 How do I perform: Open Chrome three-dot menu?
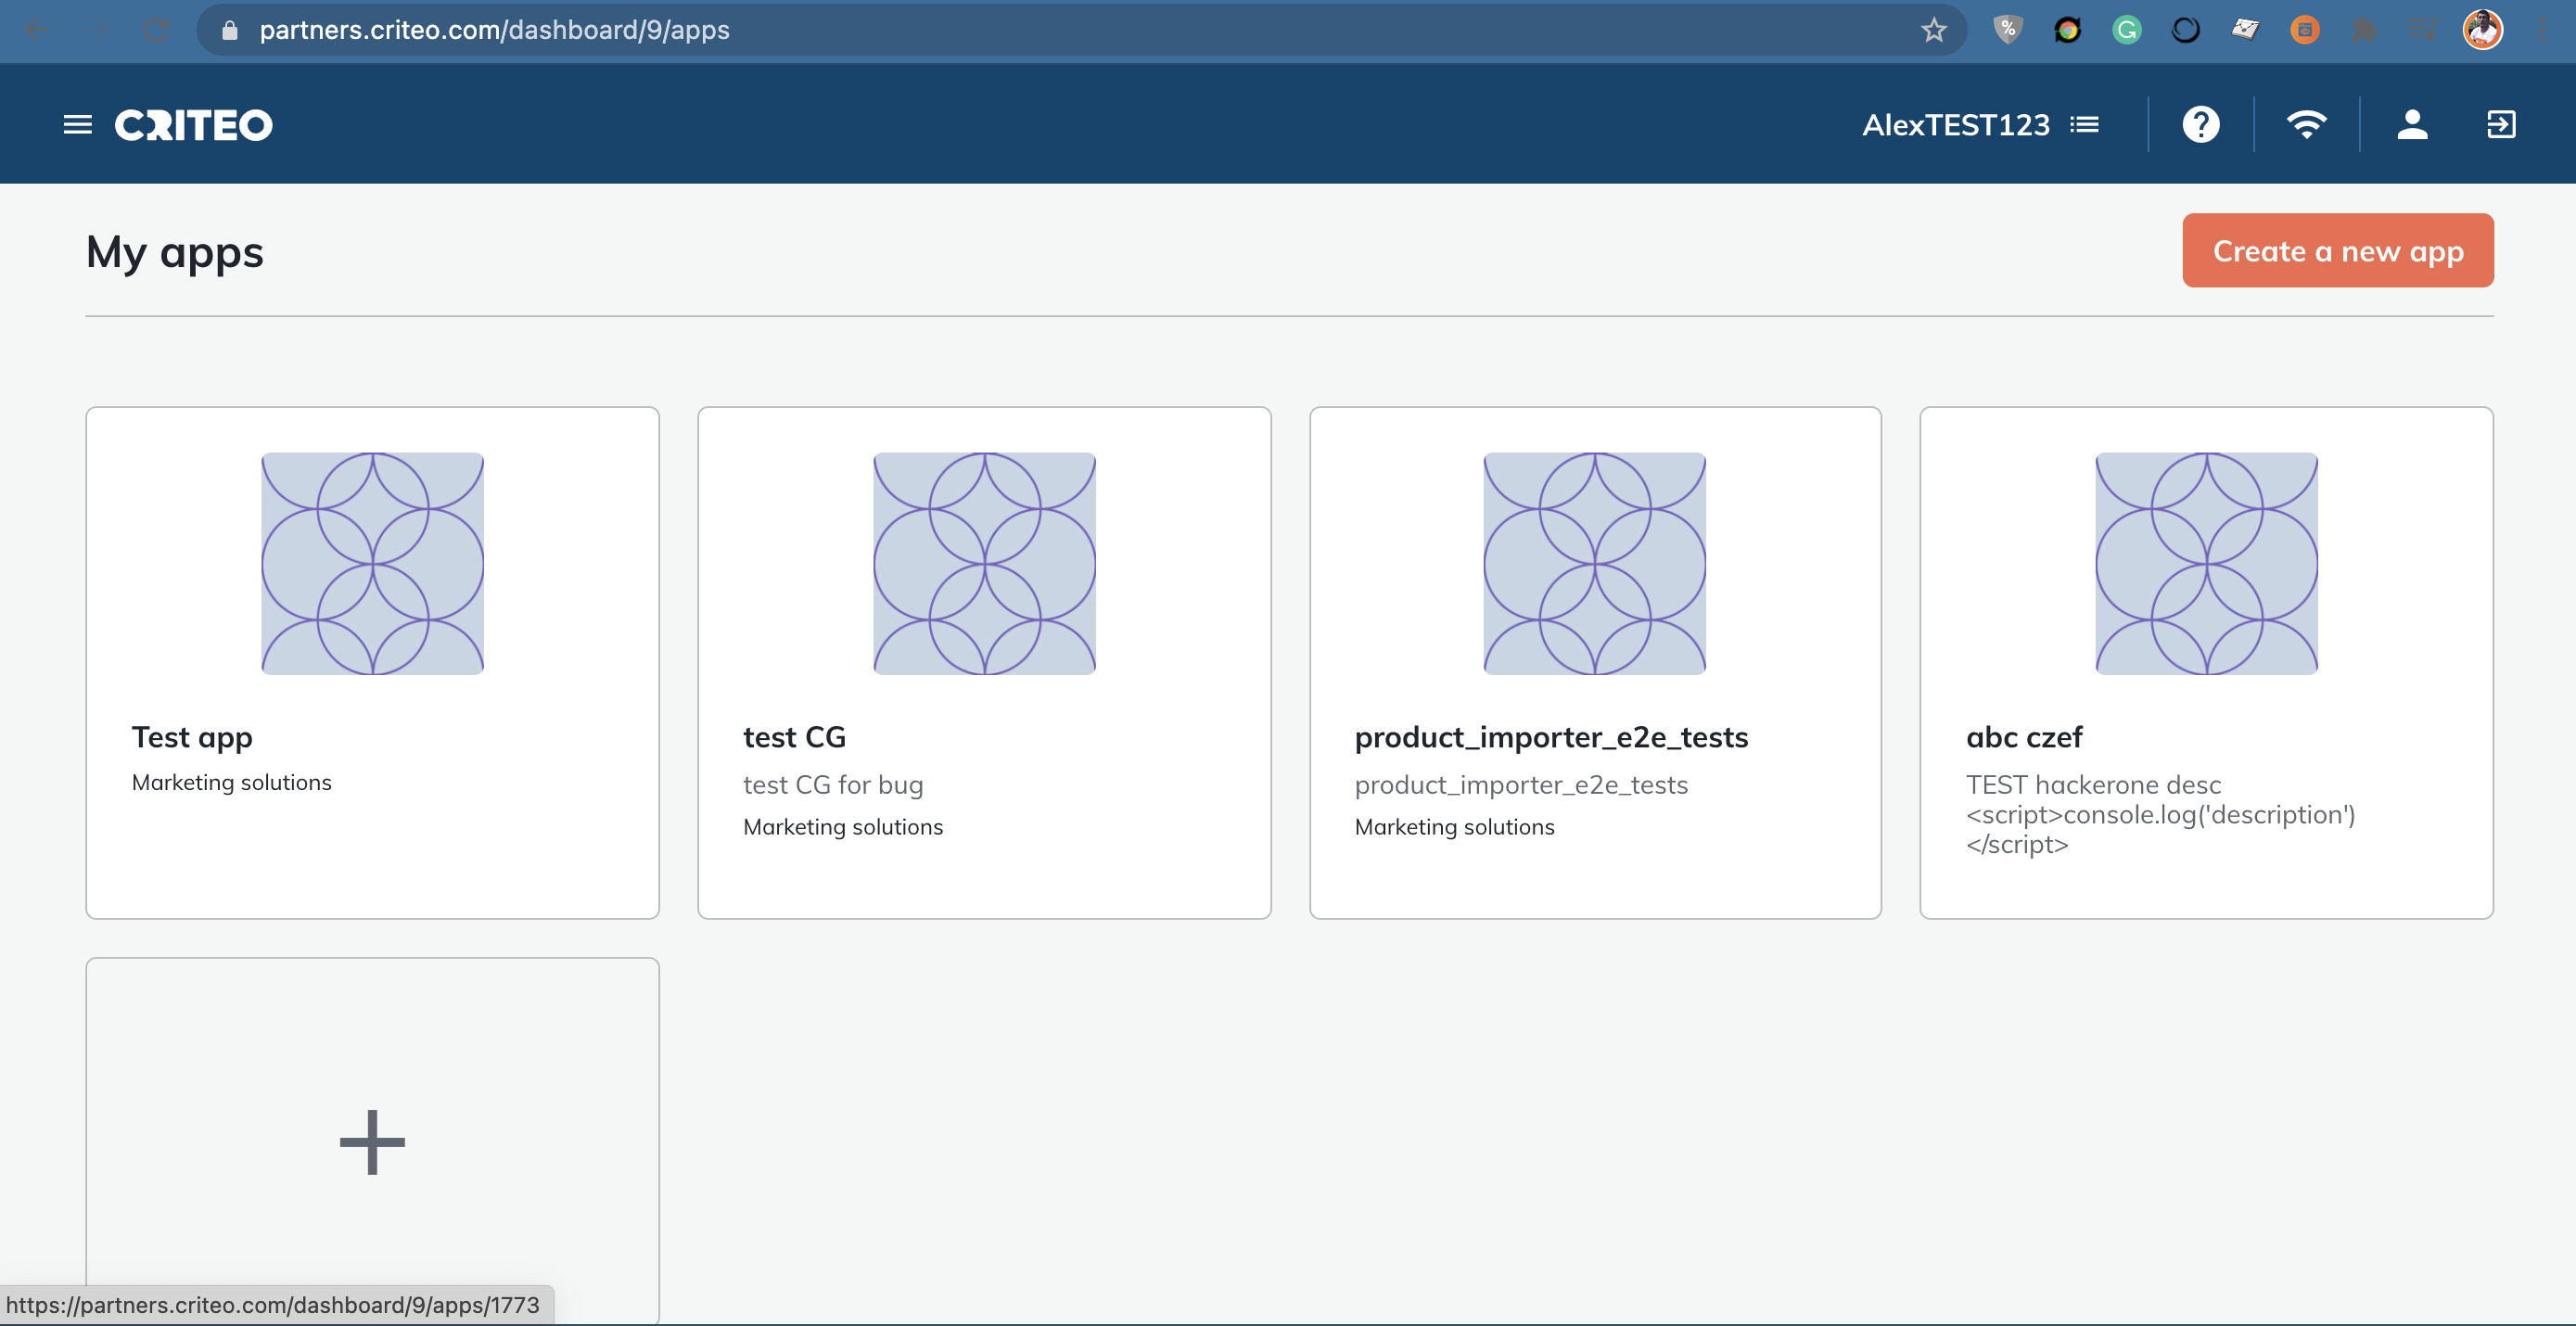tap(2542, 30)
